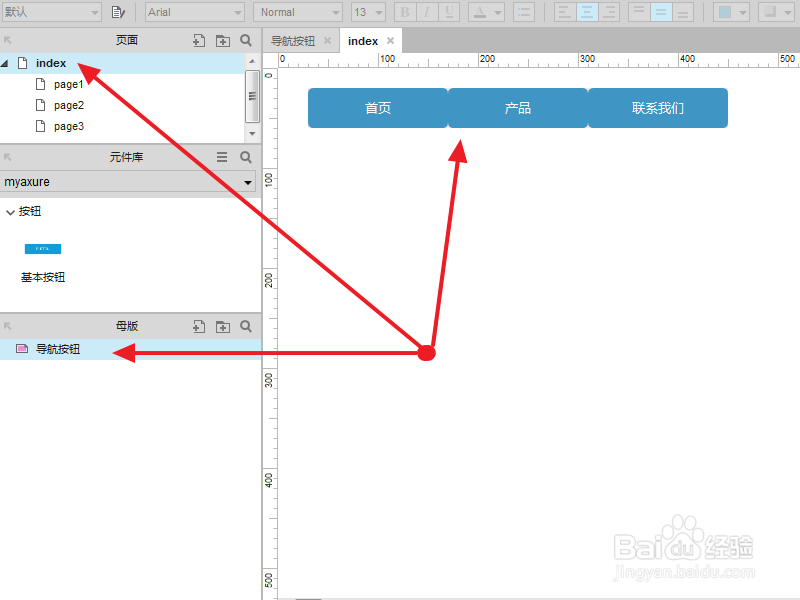Click the 元件库 panel title

(127, 157)
